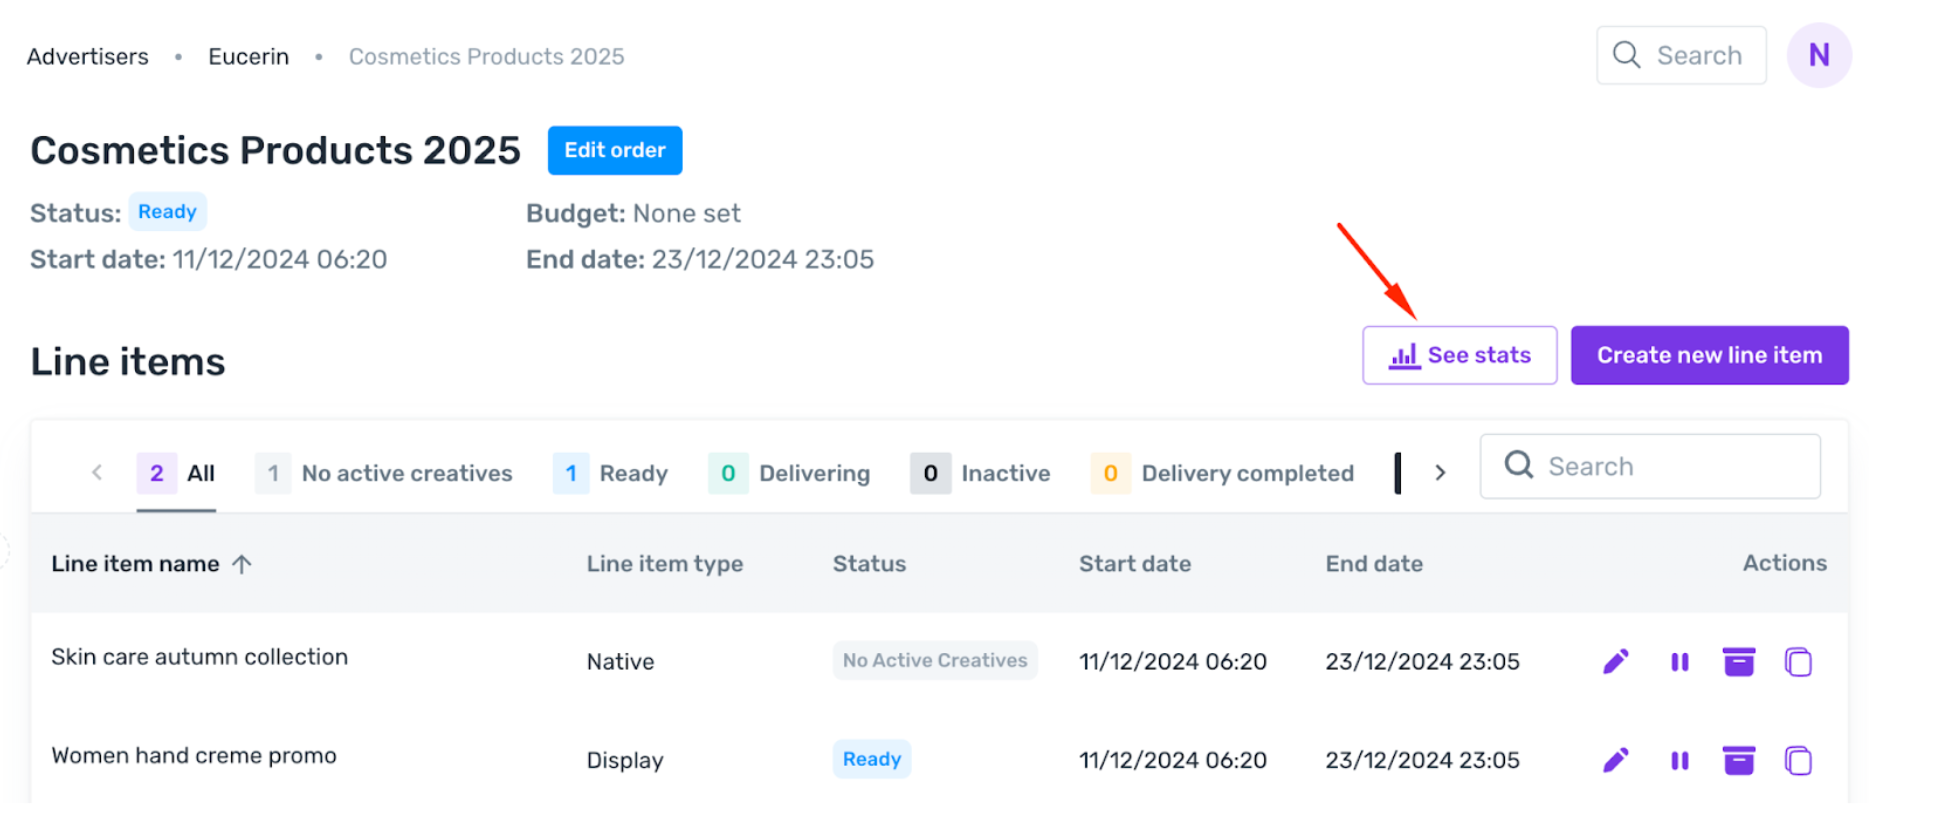The image size is (1941, 822).
Task: Click the Ready badge in Women hand creme row
Action: tap(872, 759)
